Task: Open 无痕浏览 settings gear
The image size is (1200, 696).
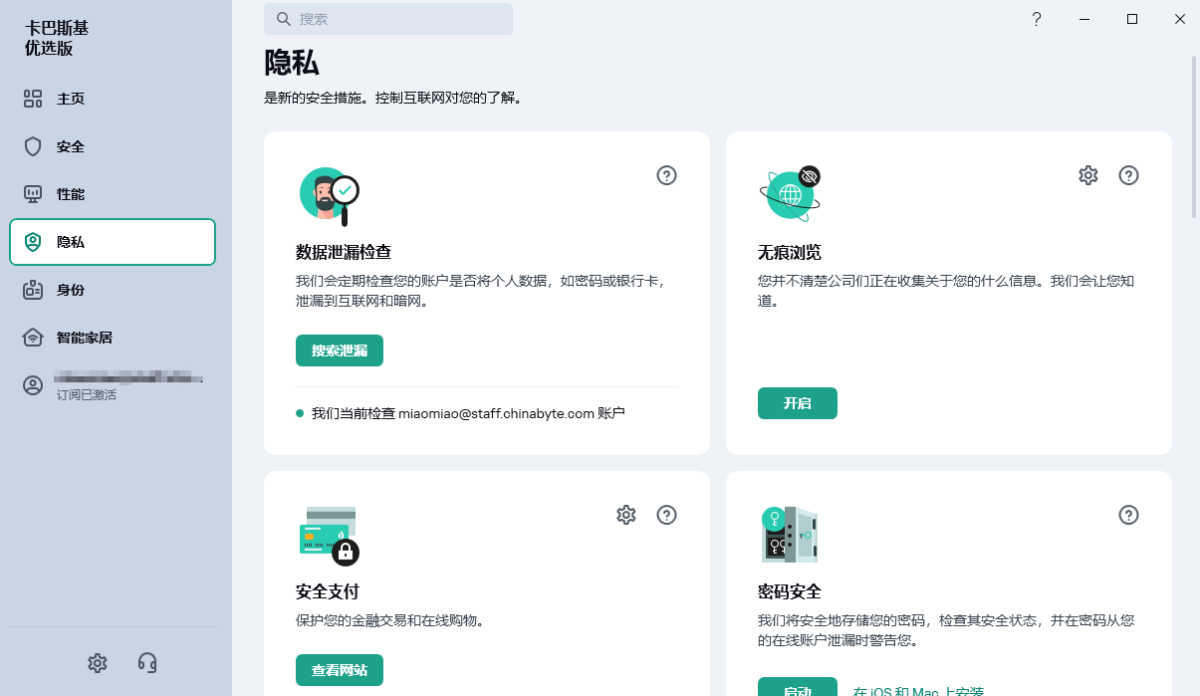Action: point(1087,175)
